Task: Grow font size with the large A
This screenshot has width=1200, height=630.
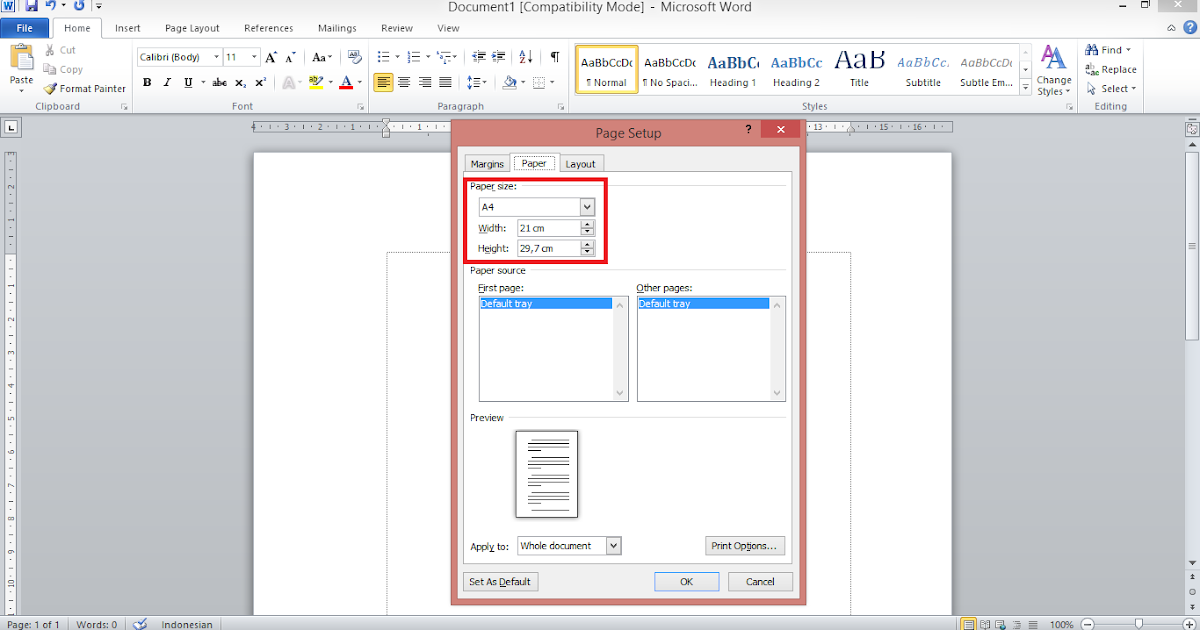Action: tap(271, 57)
